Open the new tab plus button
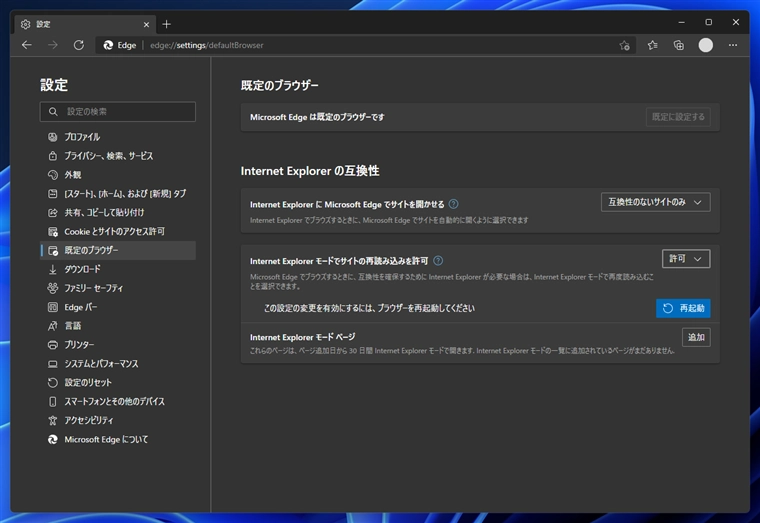Screen dimensions: 760x523 click(x=166, y=23)
